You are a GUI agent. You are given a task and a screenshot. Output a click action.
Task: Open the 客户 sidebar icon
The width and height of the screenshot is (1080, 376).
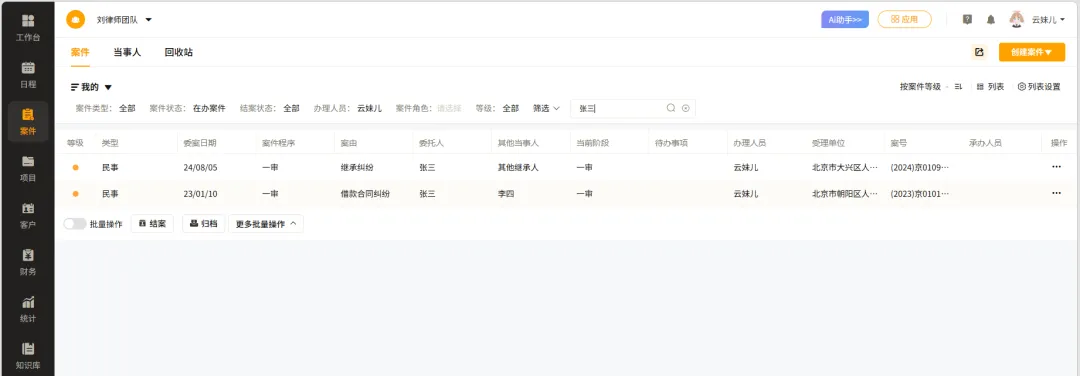28,208
